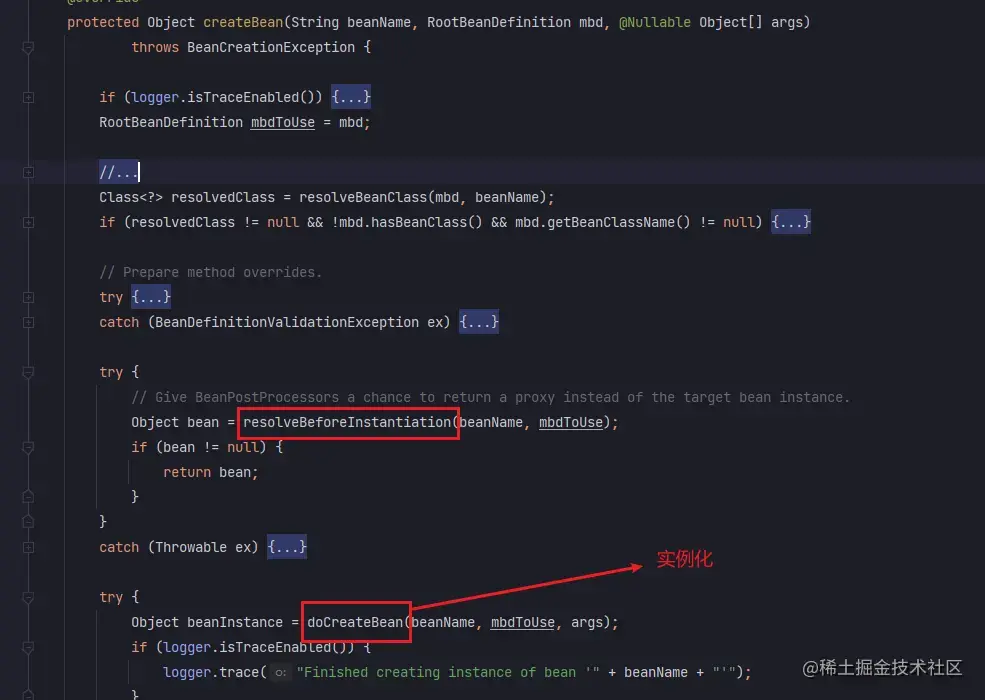Viewport: 985px width, 700px height.
Task: Expand the {...} placeholder after getBeanClassName() != null
Action: (791, 222)
